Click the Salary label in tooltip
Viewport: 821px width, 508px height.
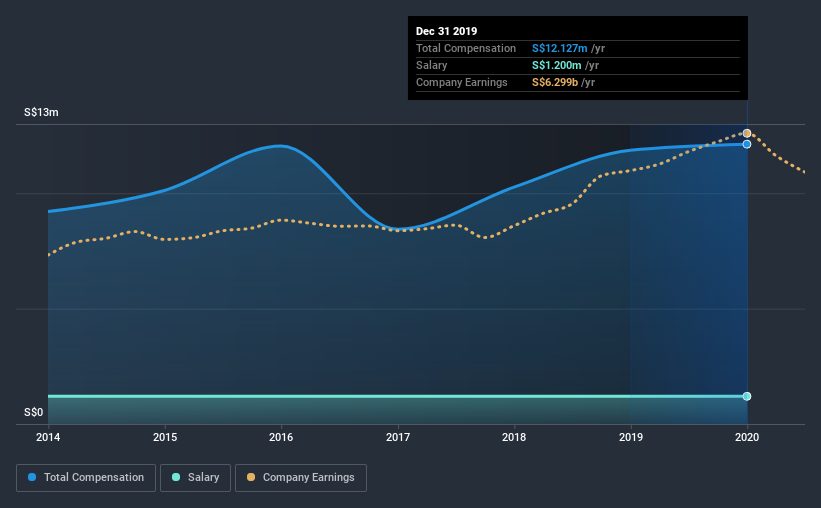[x=431, y=65]
